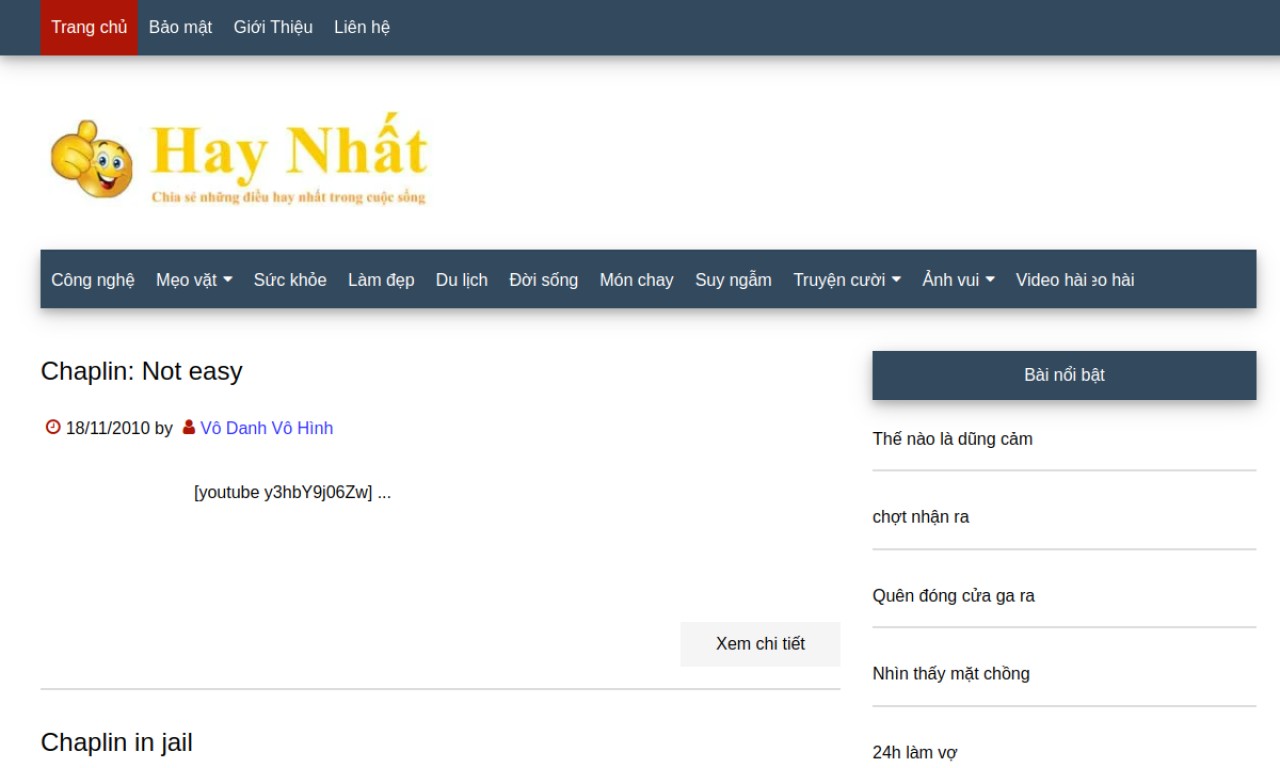Click the Bài nổi bật sidebar header
The image size is (1280, 768).
[x=1064, y=375]
